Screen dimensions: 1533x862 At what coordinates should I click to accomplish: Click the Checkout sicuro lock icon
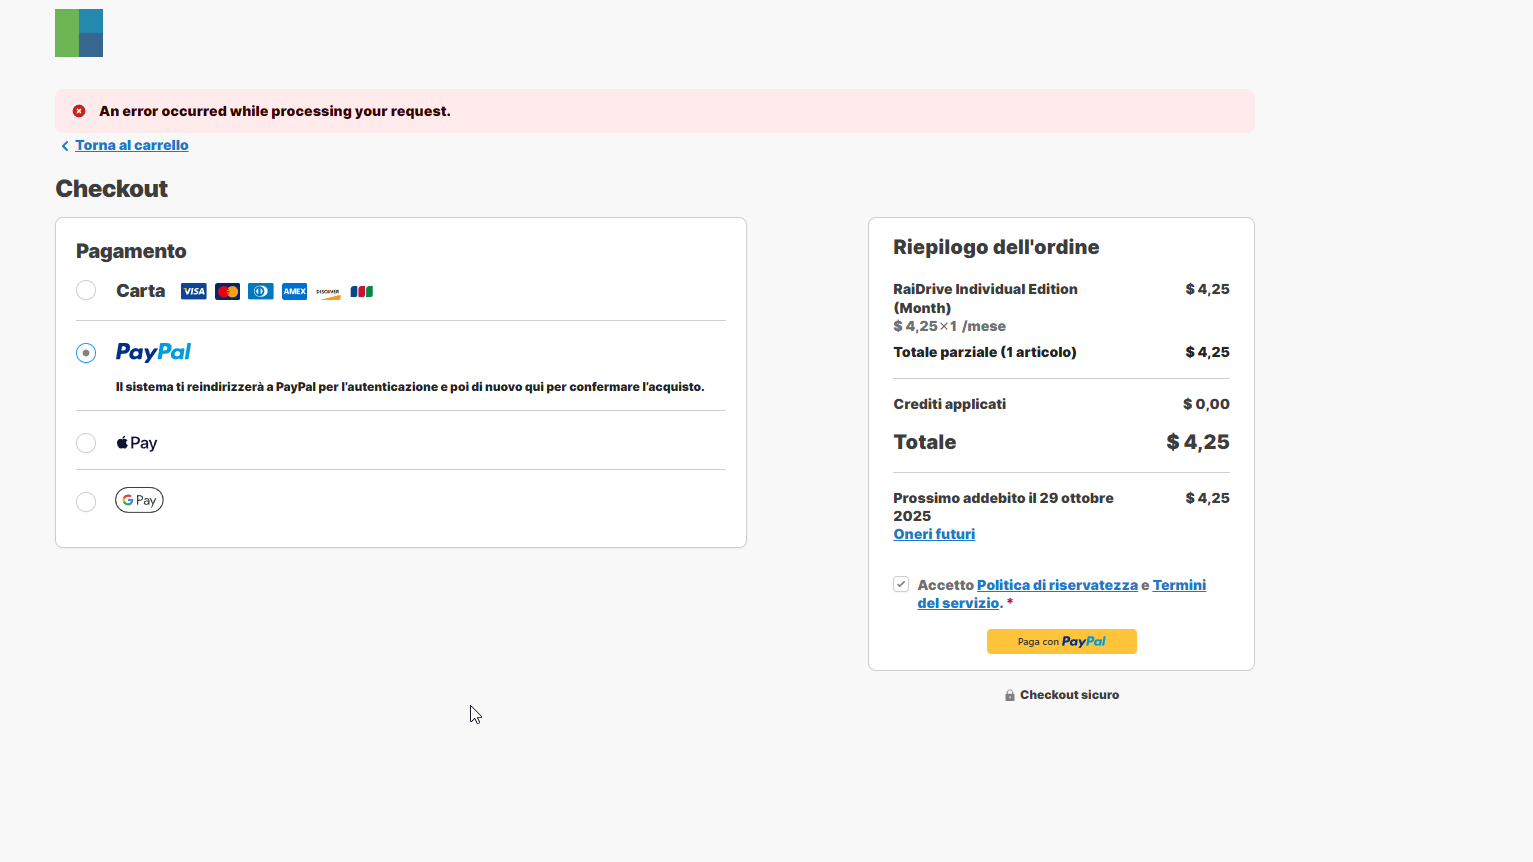coord(1010,695)
